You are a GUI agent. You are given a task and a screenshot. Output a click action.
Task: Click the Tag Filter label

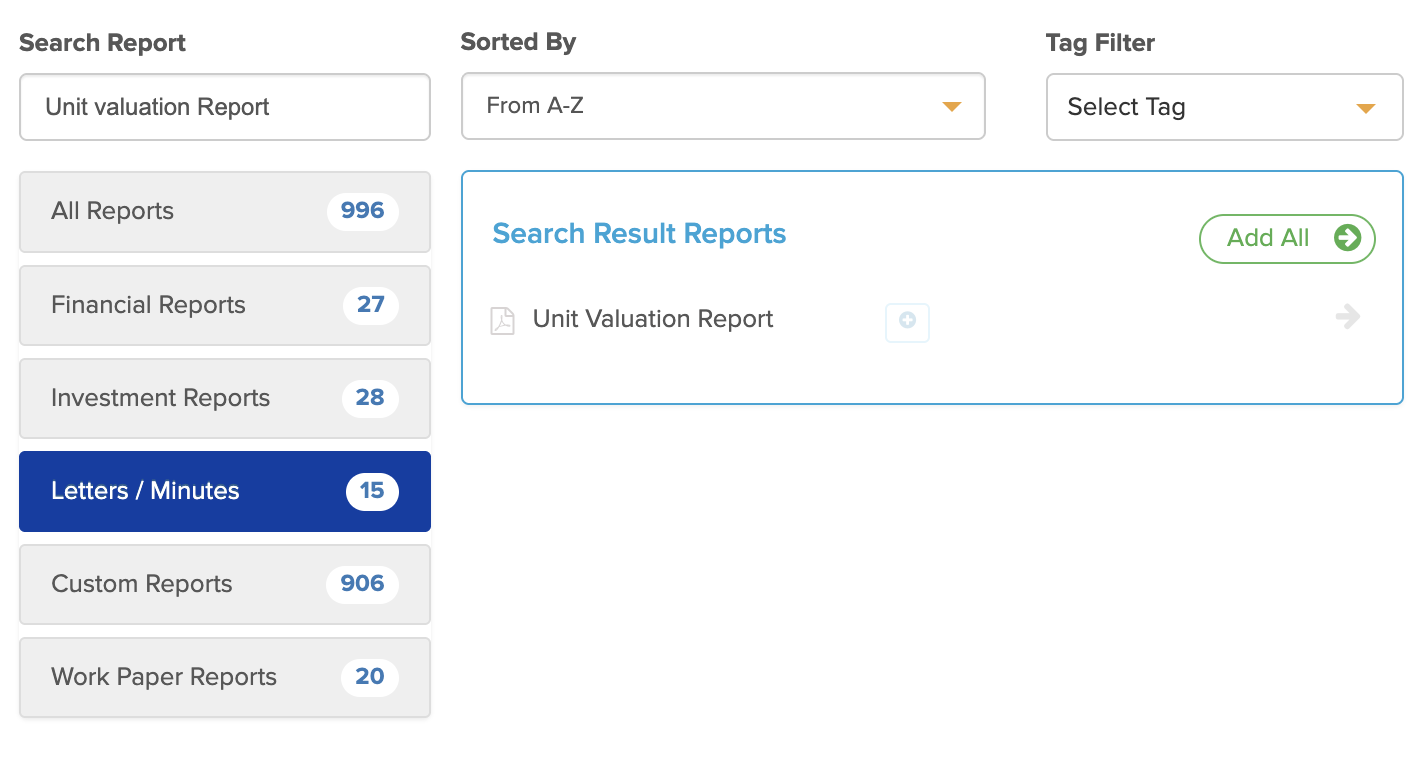[1100, 43]
